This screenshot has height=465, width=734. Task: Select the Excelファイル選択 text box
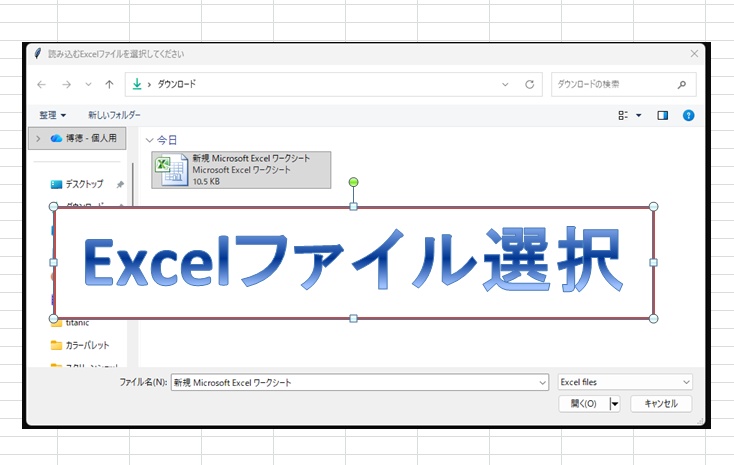353,263
